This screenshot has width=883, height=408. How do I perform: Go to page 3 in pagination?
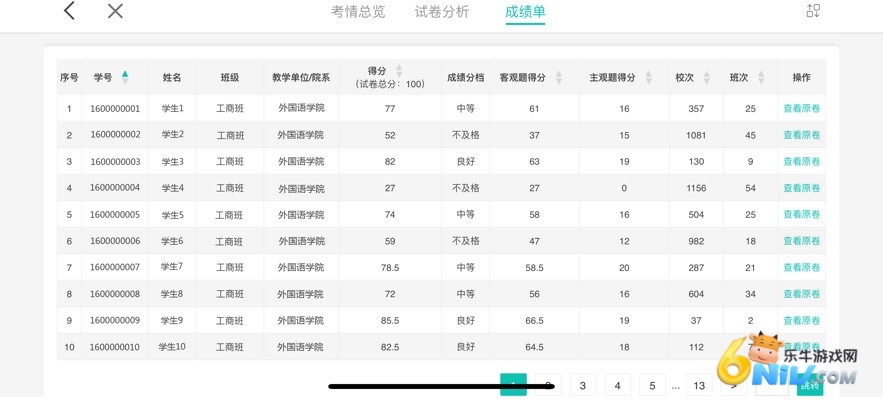pos(583,386)
